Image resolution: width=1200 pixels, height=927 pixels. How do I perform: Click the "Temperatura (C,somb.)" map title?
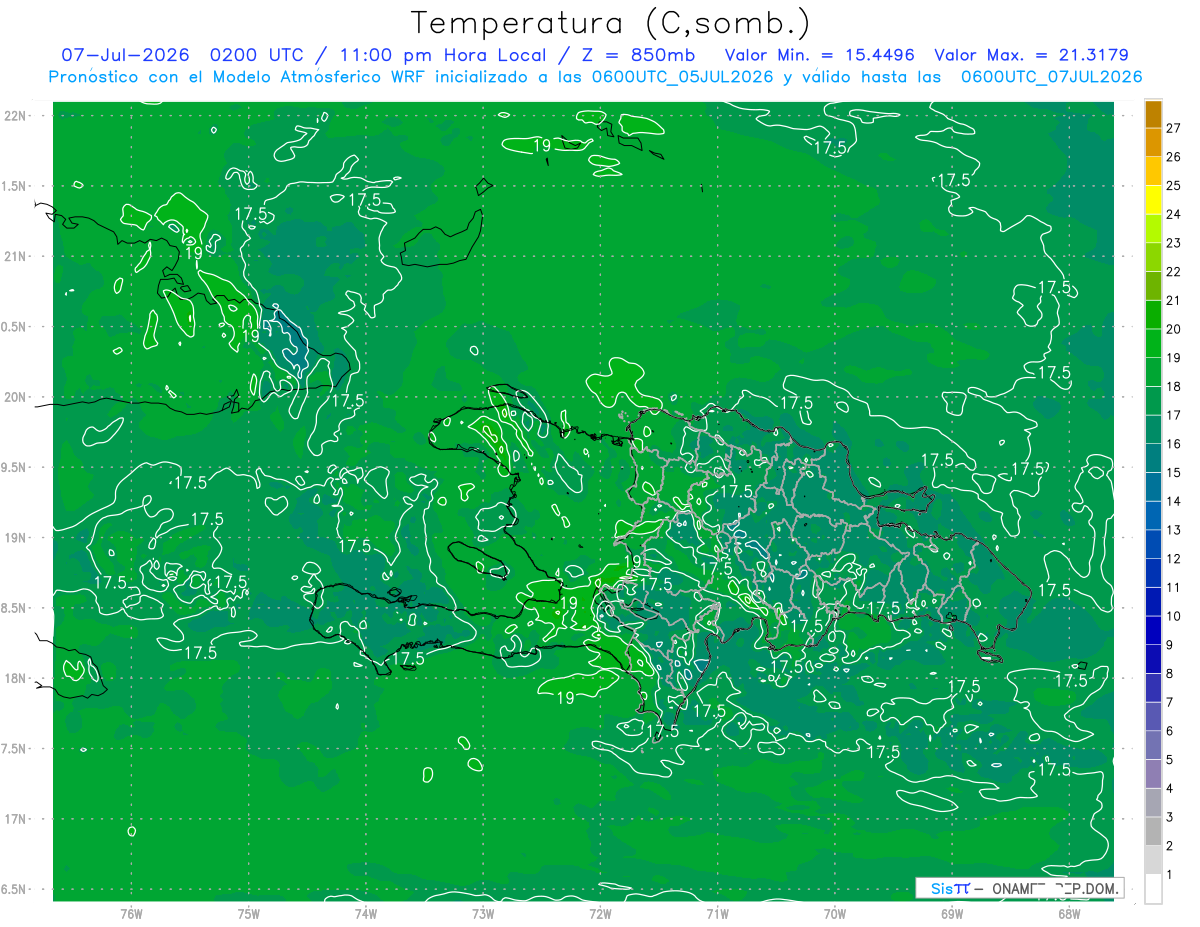coord(611,23)
